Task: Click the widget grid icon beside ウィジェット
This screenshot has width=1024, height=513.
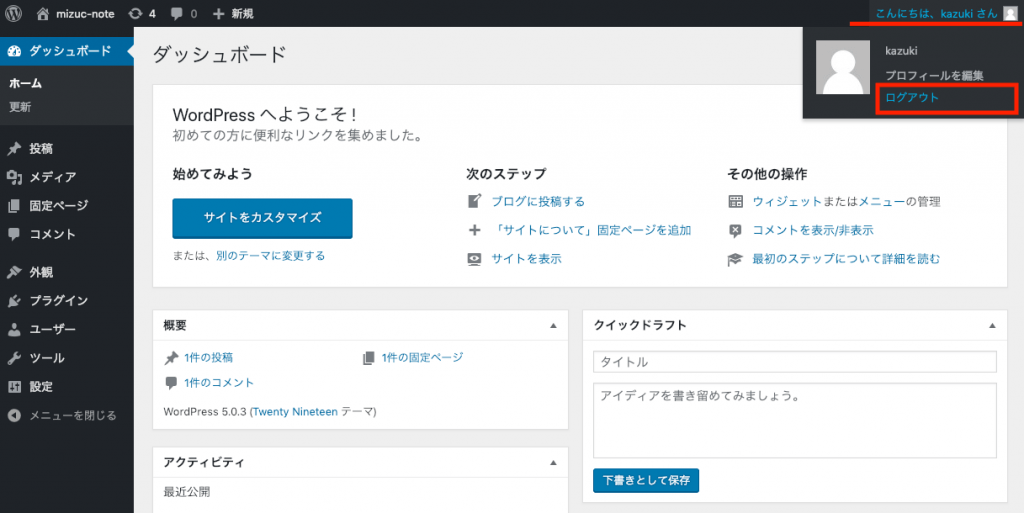Action: (735, 201)
